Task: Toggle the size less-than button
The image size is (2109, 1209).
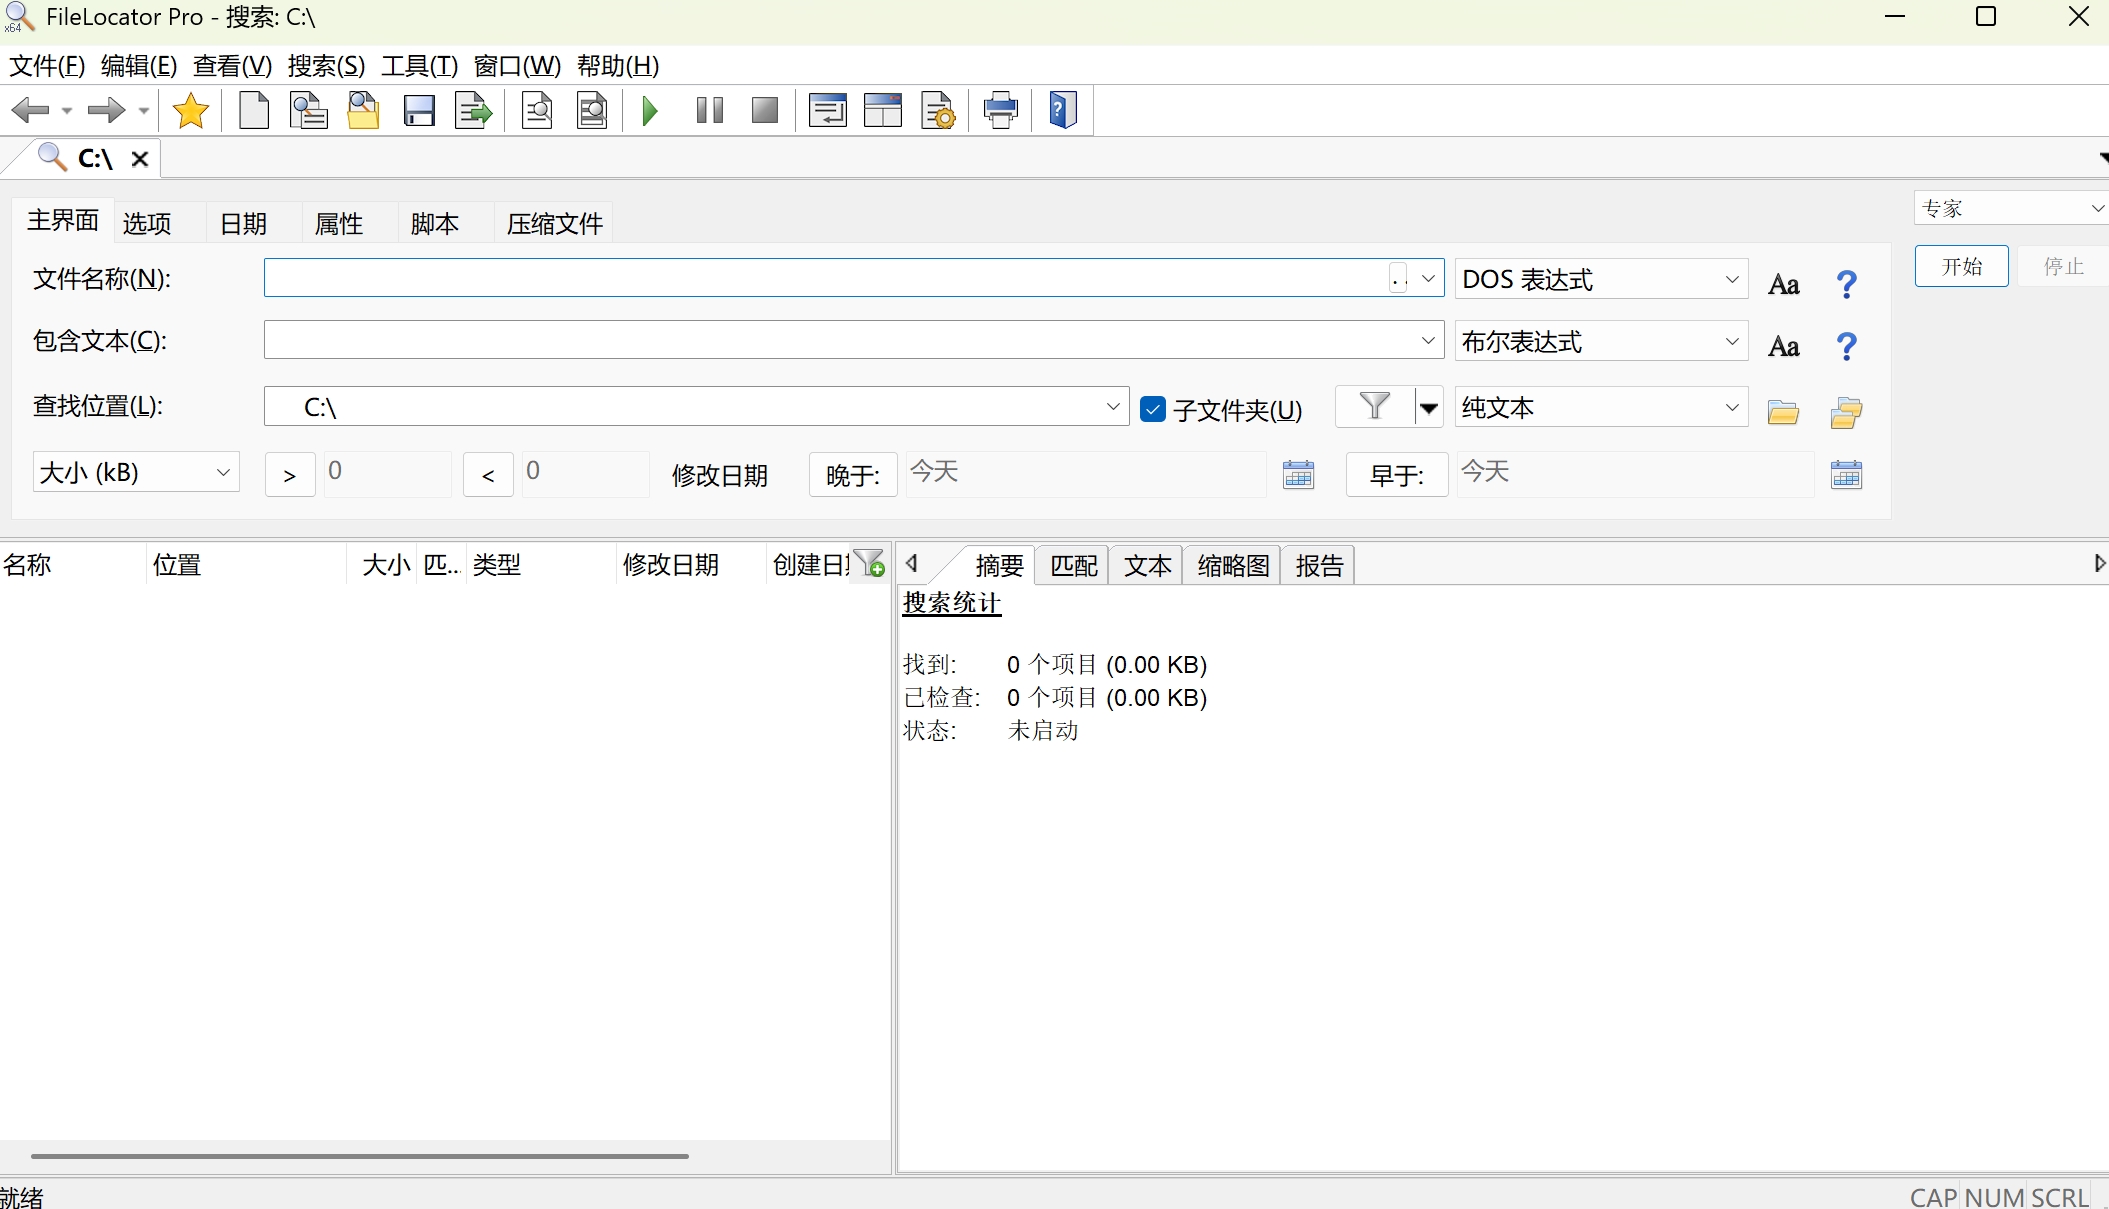Action: [x=488, y=475]
